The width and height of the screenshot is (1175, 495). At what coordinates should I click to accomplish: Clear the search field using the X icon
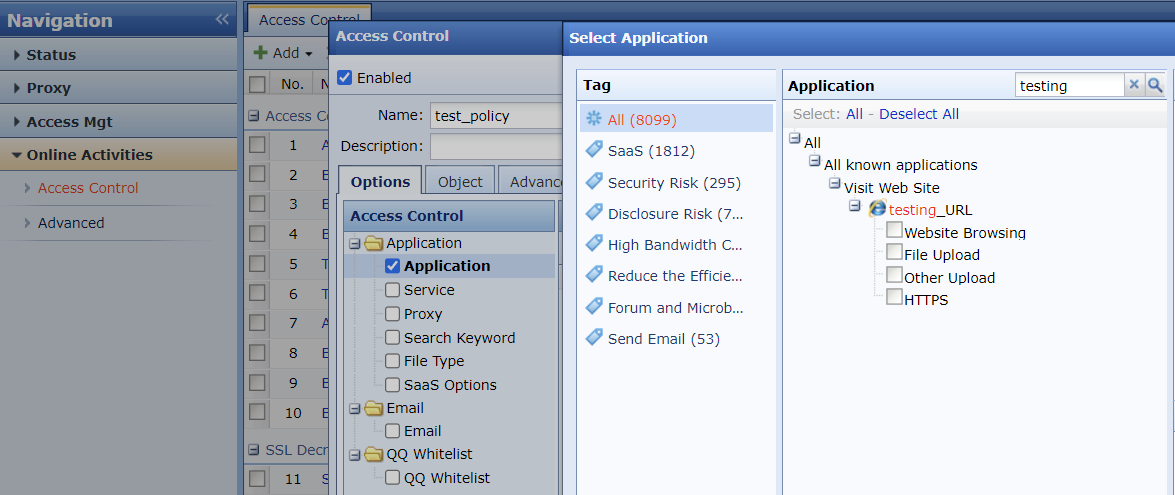coord(1134,86)
